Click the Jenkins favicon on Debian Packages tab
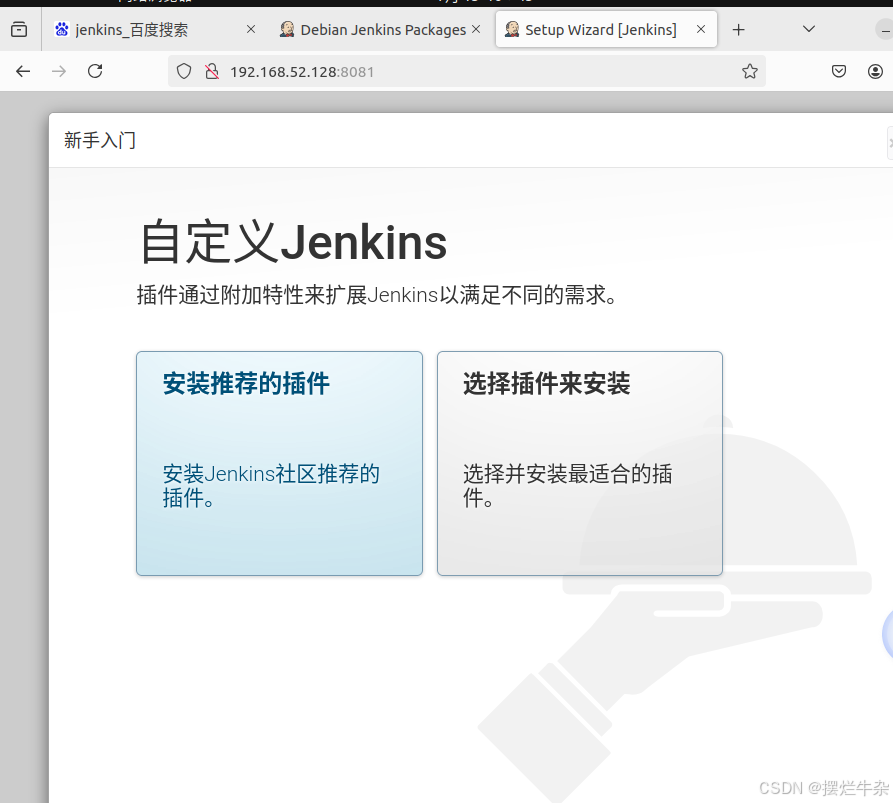This screenshot has width=893, height=803. [287, 29]
